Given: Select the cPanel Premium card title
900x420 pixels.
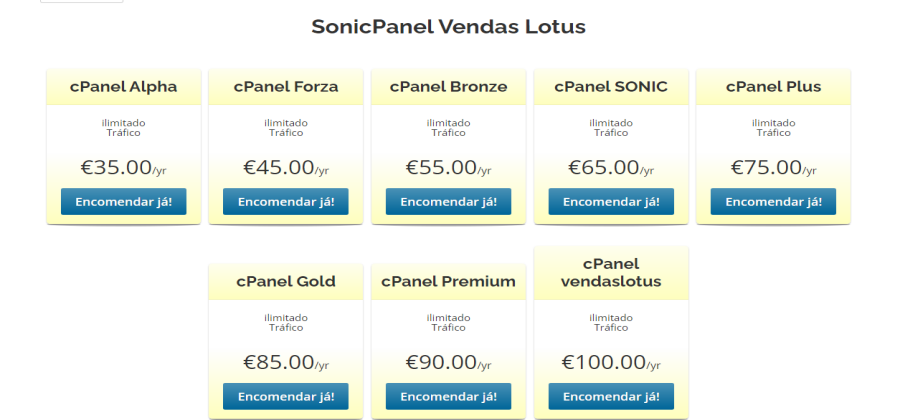Looking at the screenshot, I should click(x=448, y=281).
